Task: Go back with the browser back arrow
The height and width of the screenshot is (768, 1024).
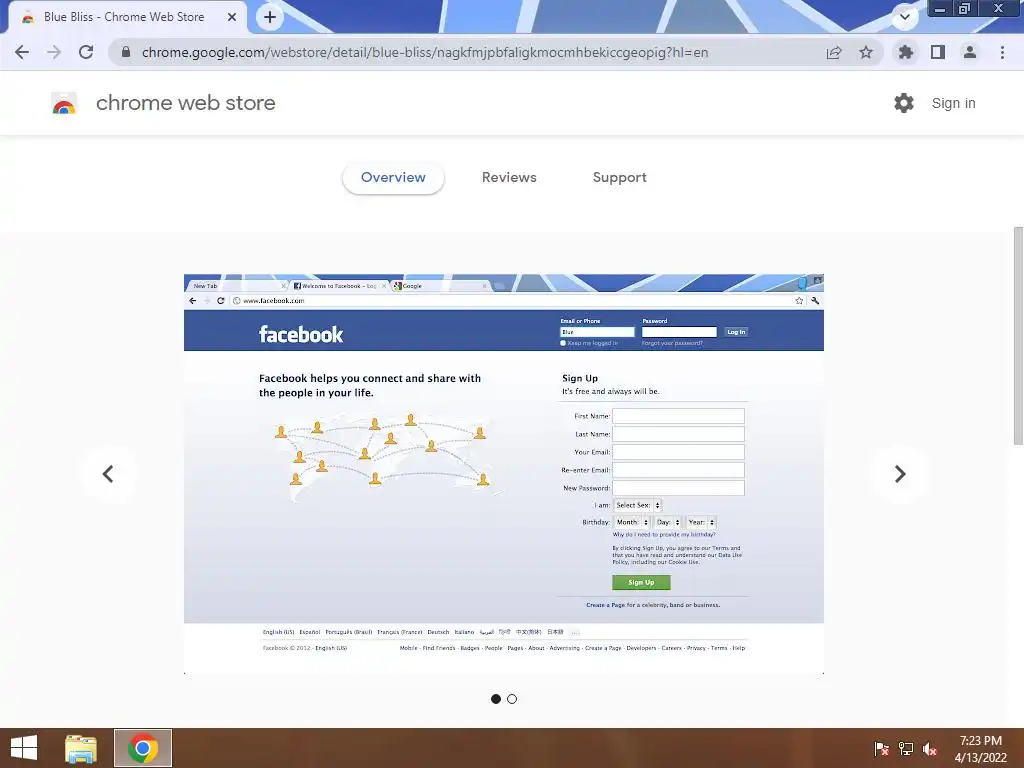Action: [x=22, y=52]
